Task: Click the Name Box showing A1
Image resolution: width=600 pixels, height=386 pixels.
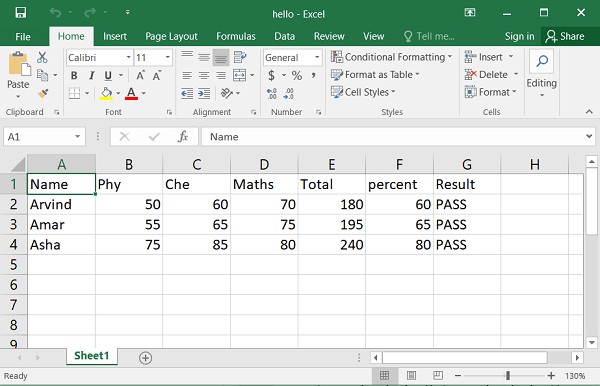Action: 39,137
